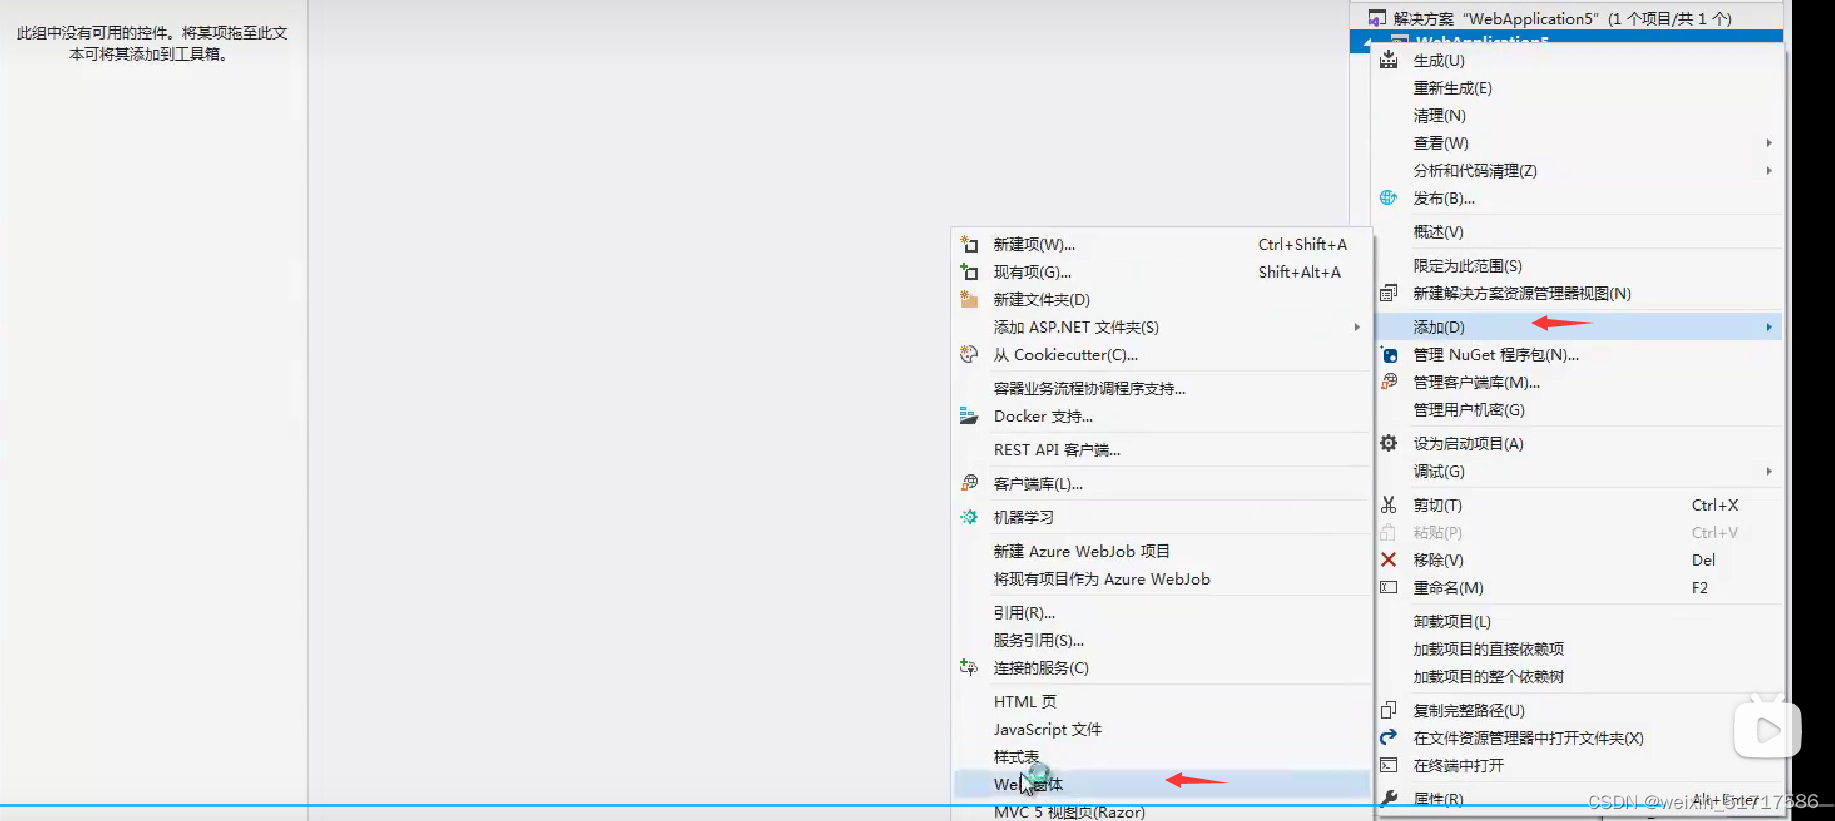Screen dimensions: 1835x821
Task: Select 重新生成(E) menu entry
Action: [1452, 88]
